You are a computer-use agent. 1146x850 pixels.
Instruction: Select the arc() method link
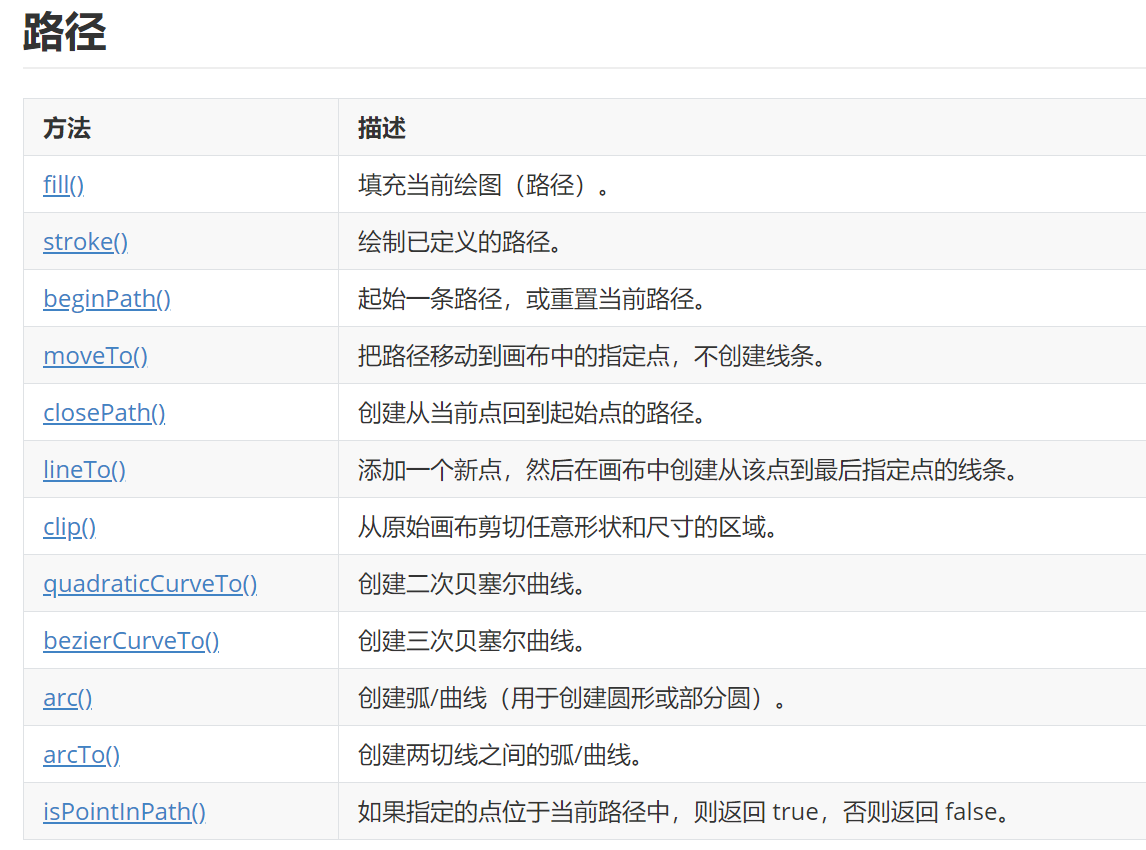click(66, 697)
